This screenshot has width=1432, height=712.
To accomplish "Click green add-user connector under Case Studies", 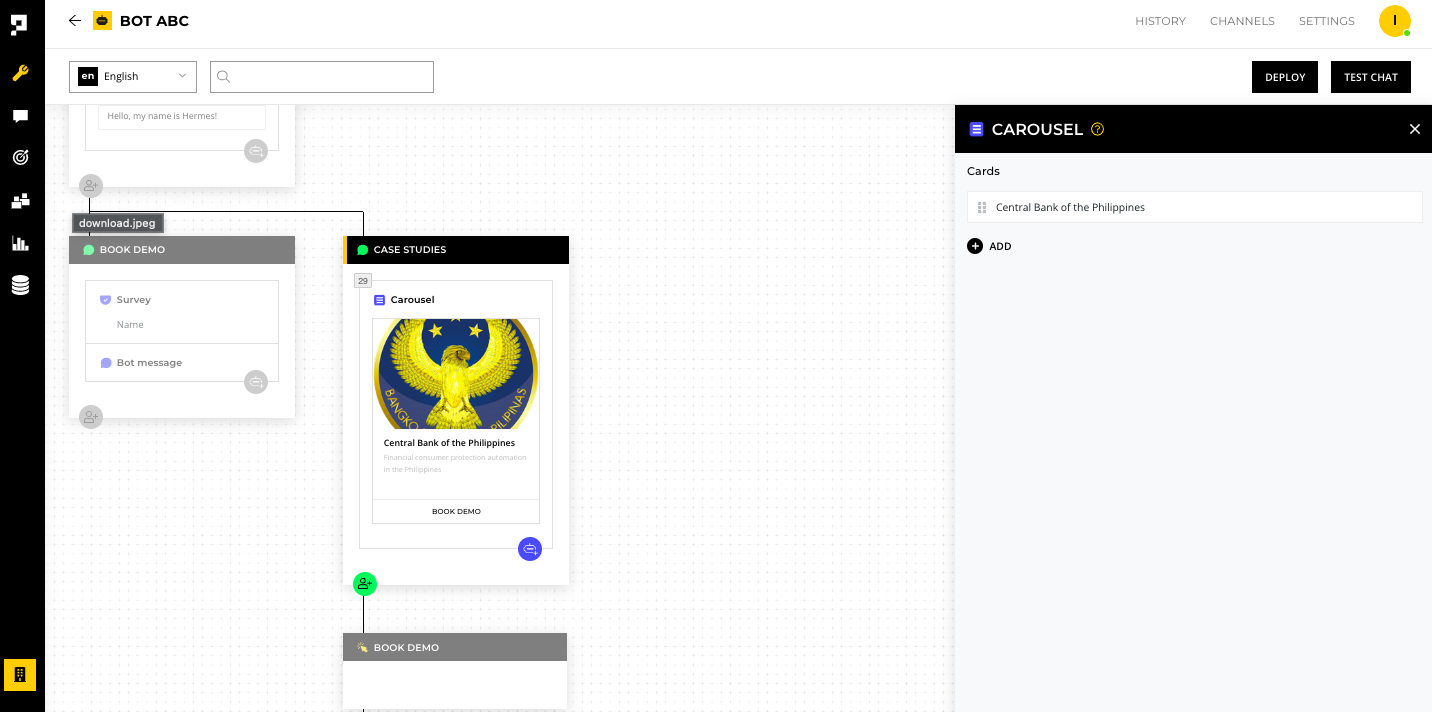I will 365,584.
